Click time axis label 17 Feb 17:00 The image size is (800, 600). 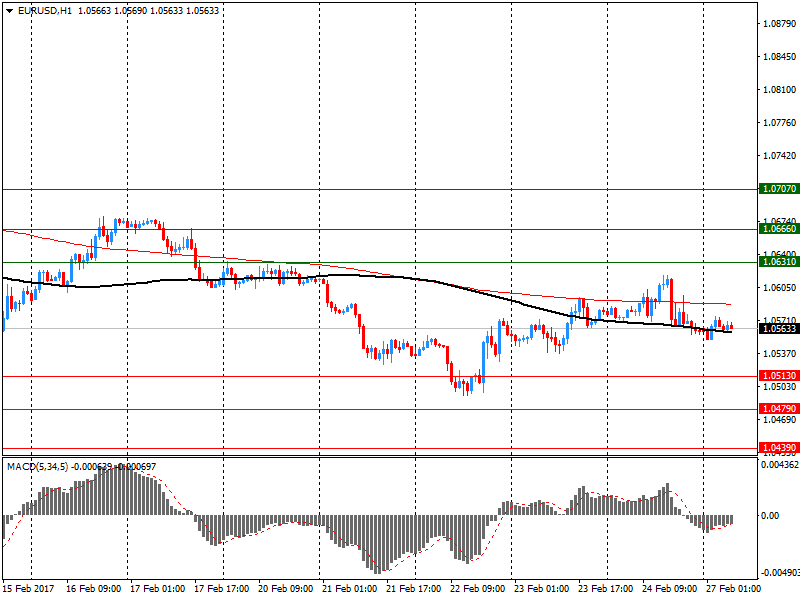(x=221, y=589)
